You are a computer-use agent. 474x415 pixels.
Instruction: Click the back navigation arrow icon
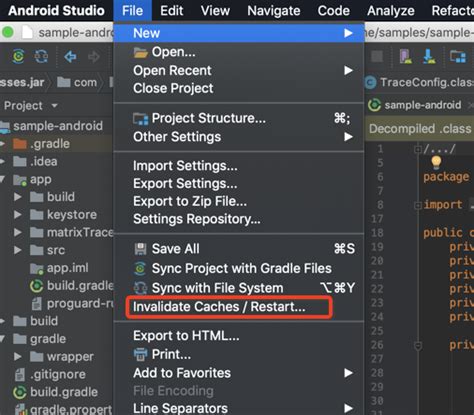pyautogui.click(x=70, y=57)
